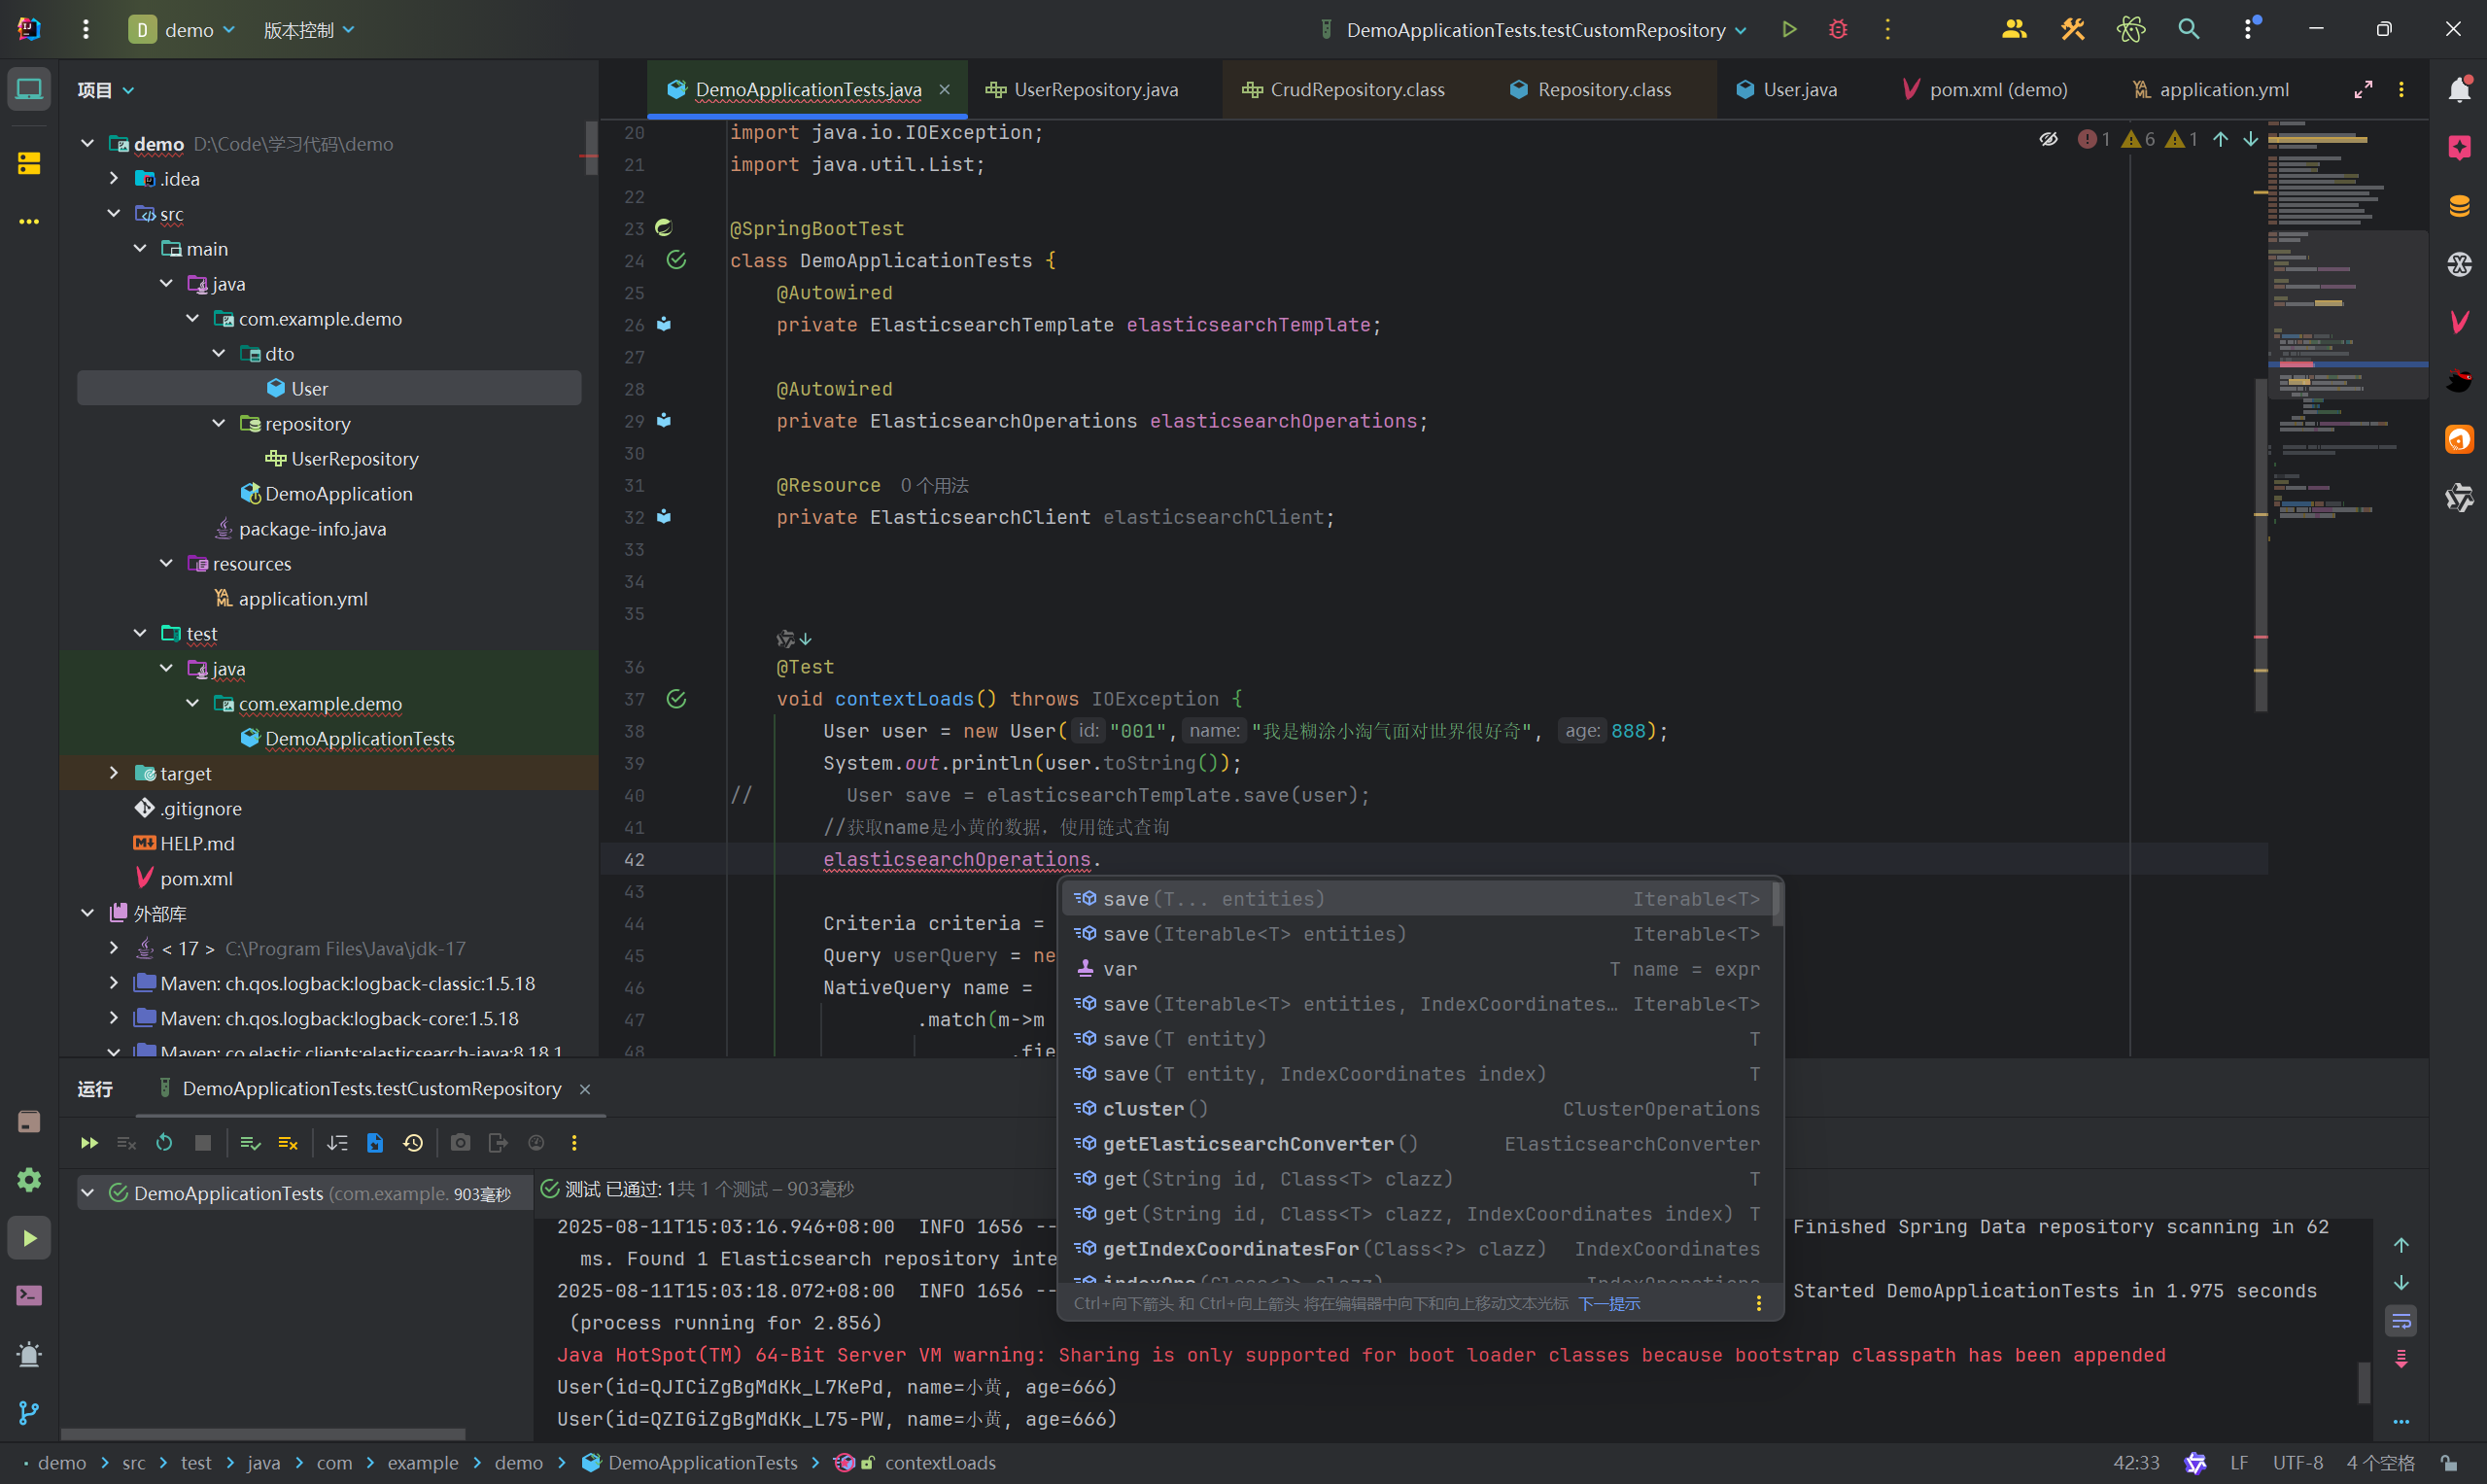The height and width of the screenshot is (1484, 2487).
Task: Toggle sort tests alphabetically
Action: pos(337,1142)
